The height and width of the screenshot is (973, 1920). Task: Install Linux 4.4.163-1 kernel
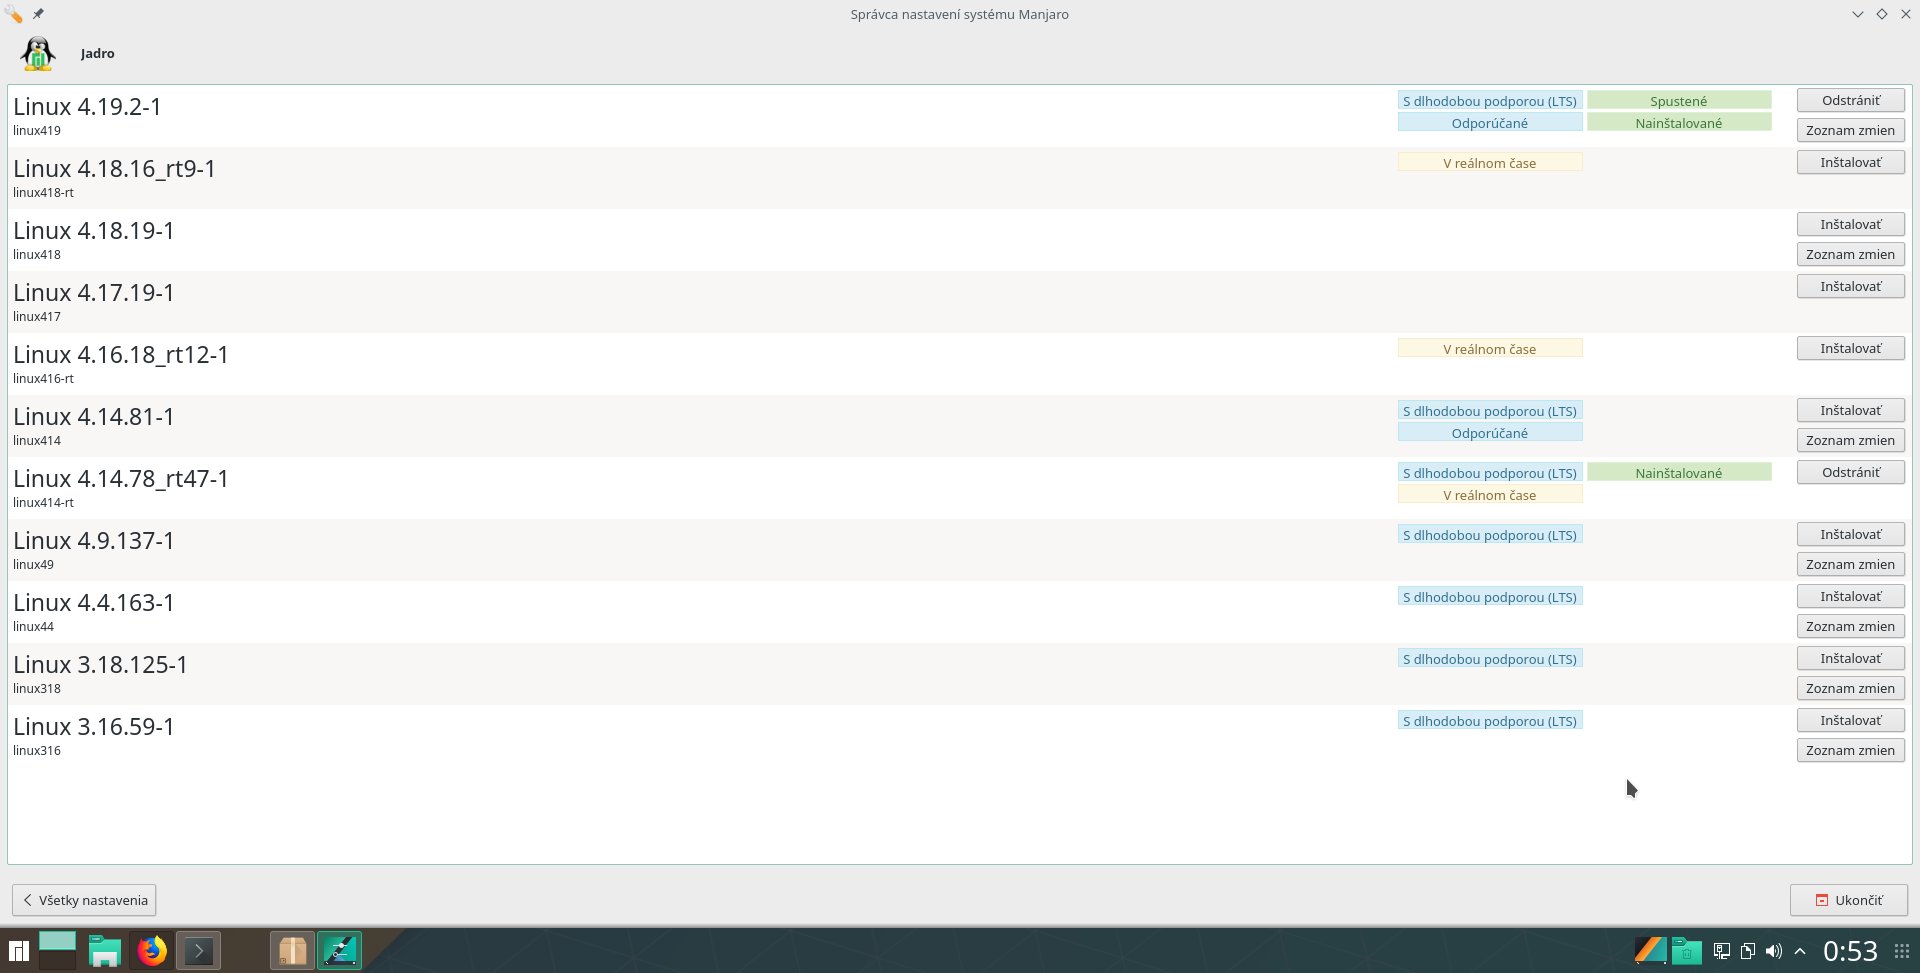tap(1851, 596)
